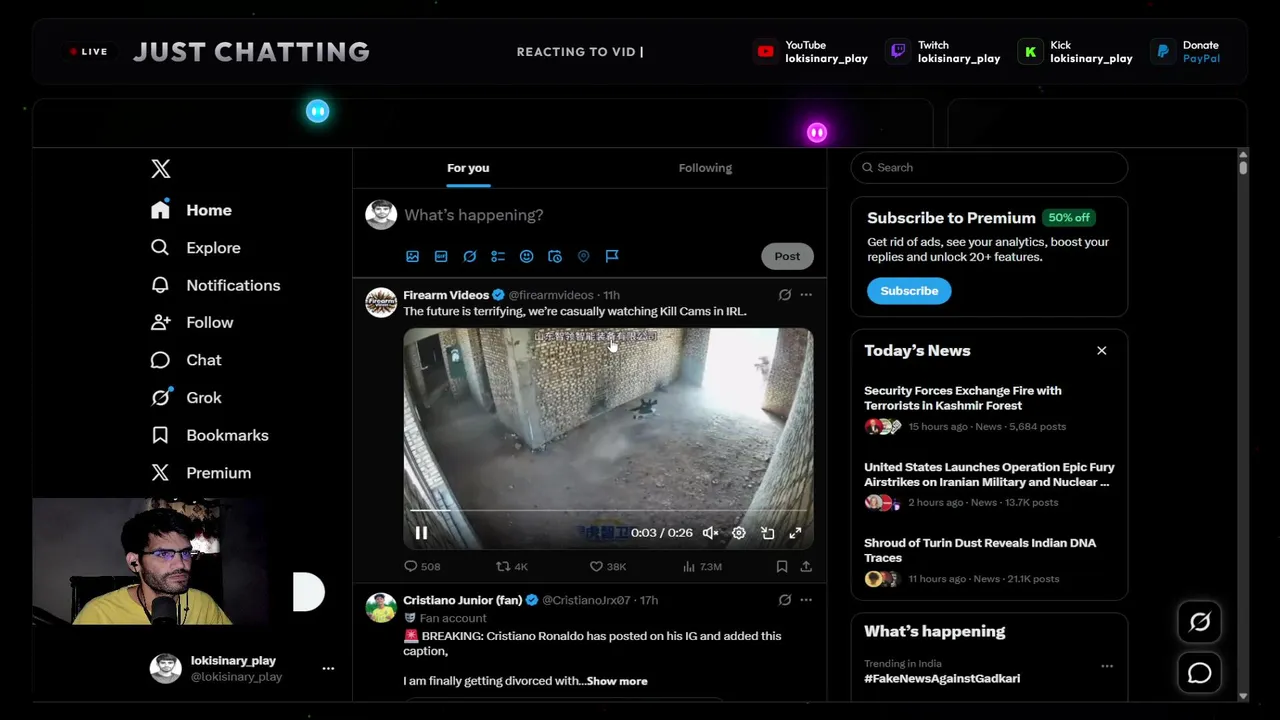Share the Firearm Videos post
The width and height of the screenshot is (1280, 720).
(806, 566)
